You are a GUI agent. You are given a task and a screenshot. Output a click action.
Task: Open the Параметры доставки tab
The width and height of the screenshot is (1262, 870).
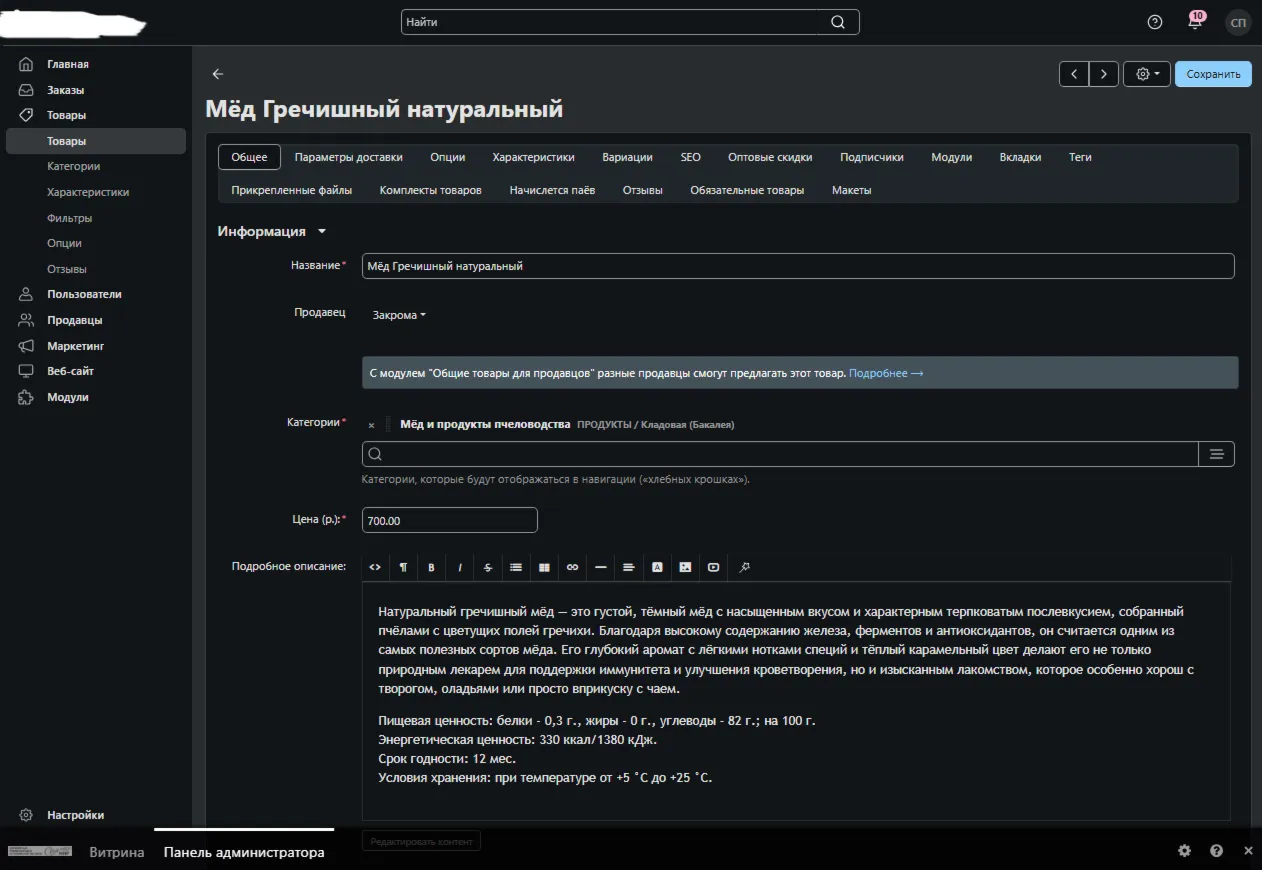349,157
